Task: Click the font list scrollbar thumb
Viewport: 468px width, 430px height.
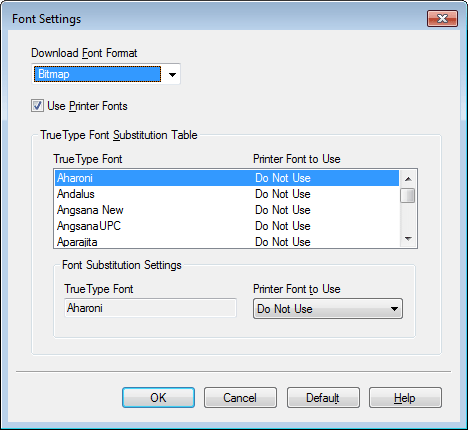Action: click(408, 195)
